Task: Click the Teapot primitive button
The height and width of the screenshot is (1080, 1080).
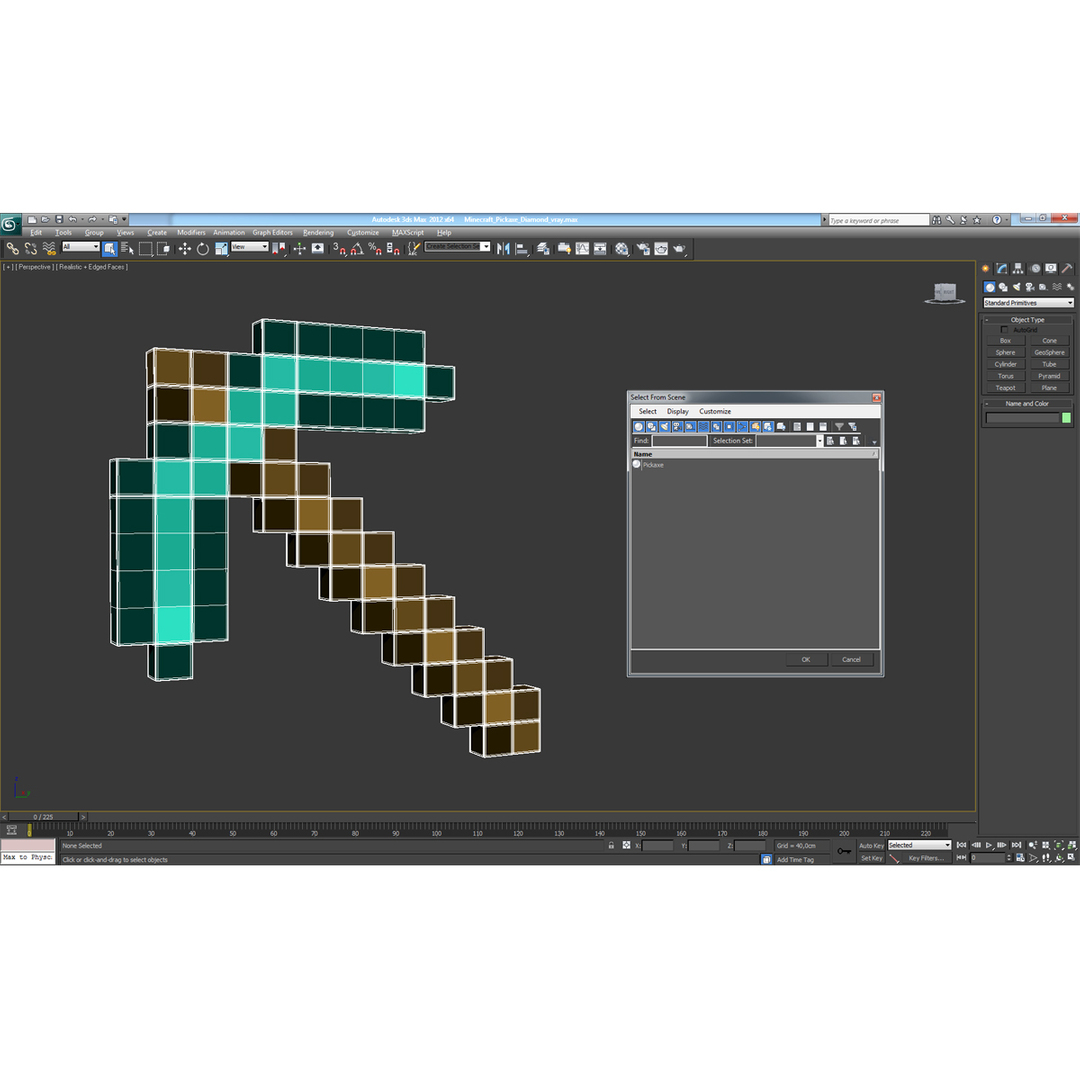Action: (1006, 388)
